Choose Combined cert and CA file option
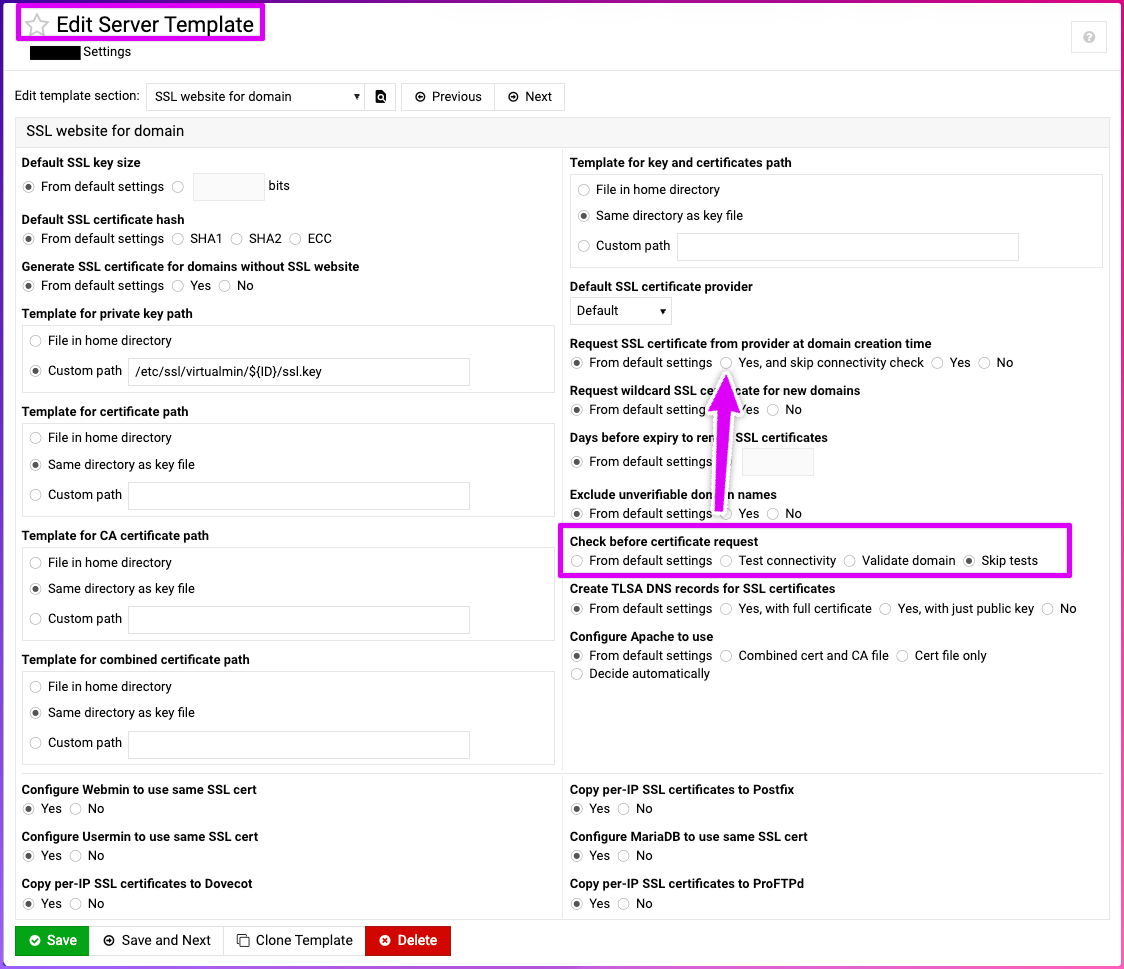This screenshot has height=969, width=1124. click(727, 656)
